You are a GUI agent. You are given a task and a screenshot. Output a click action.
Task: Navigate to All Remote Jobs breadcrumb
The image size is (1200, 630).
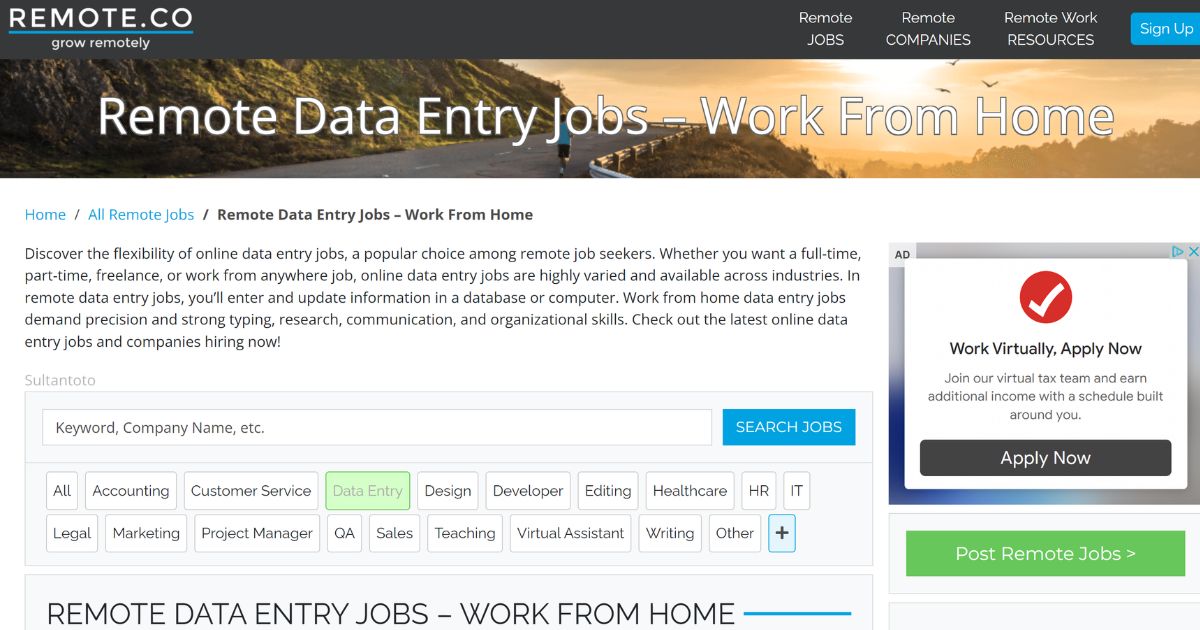tap(140, 214)
